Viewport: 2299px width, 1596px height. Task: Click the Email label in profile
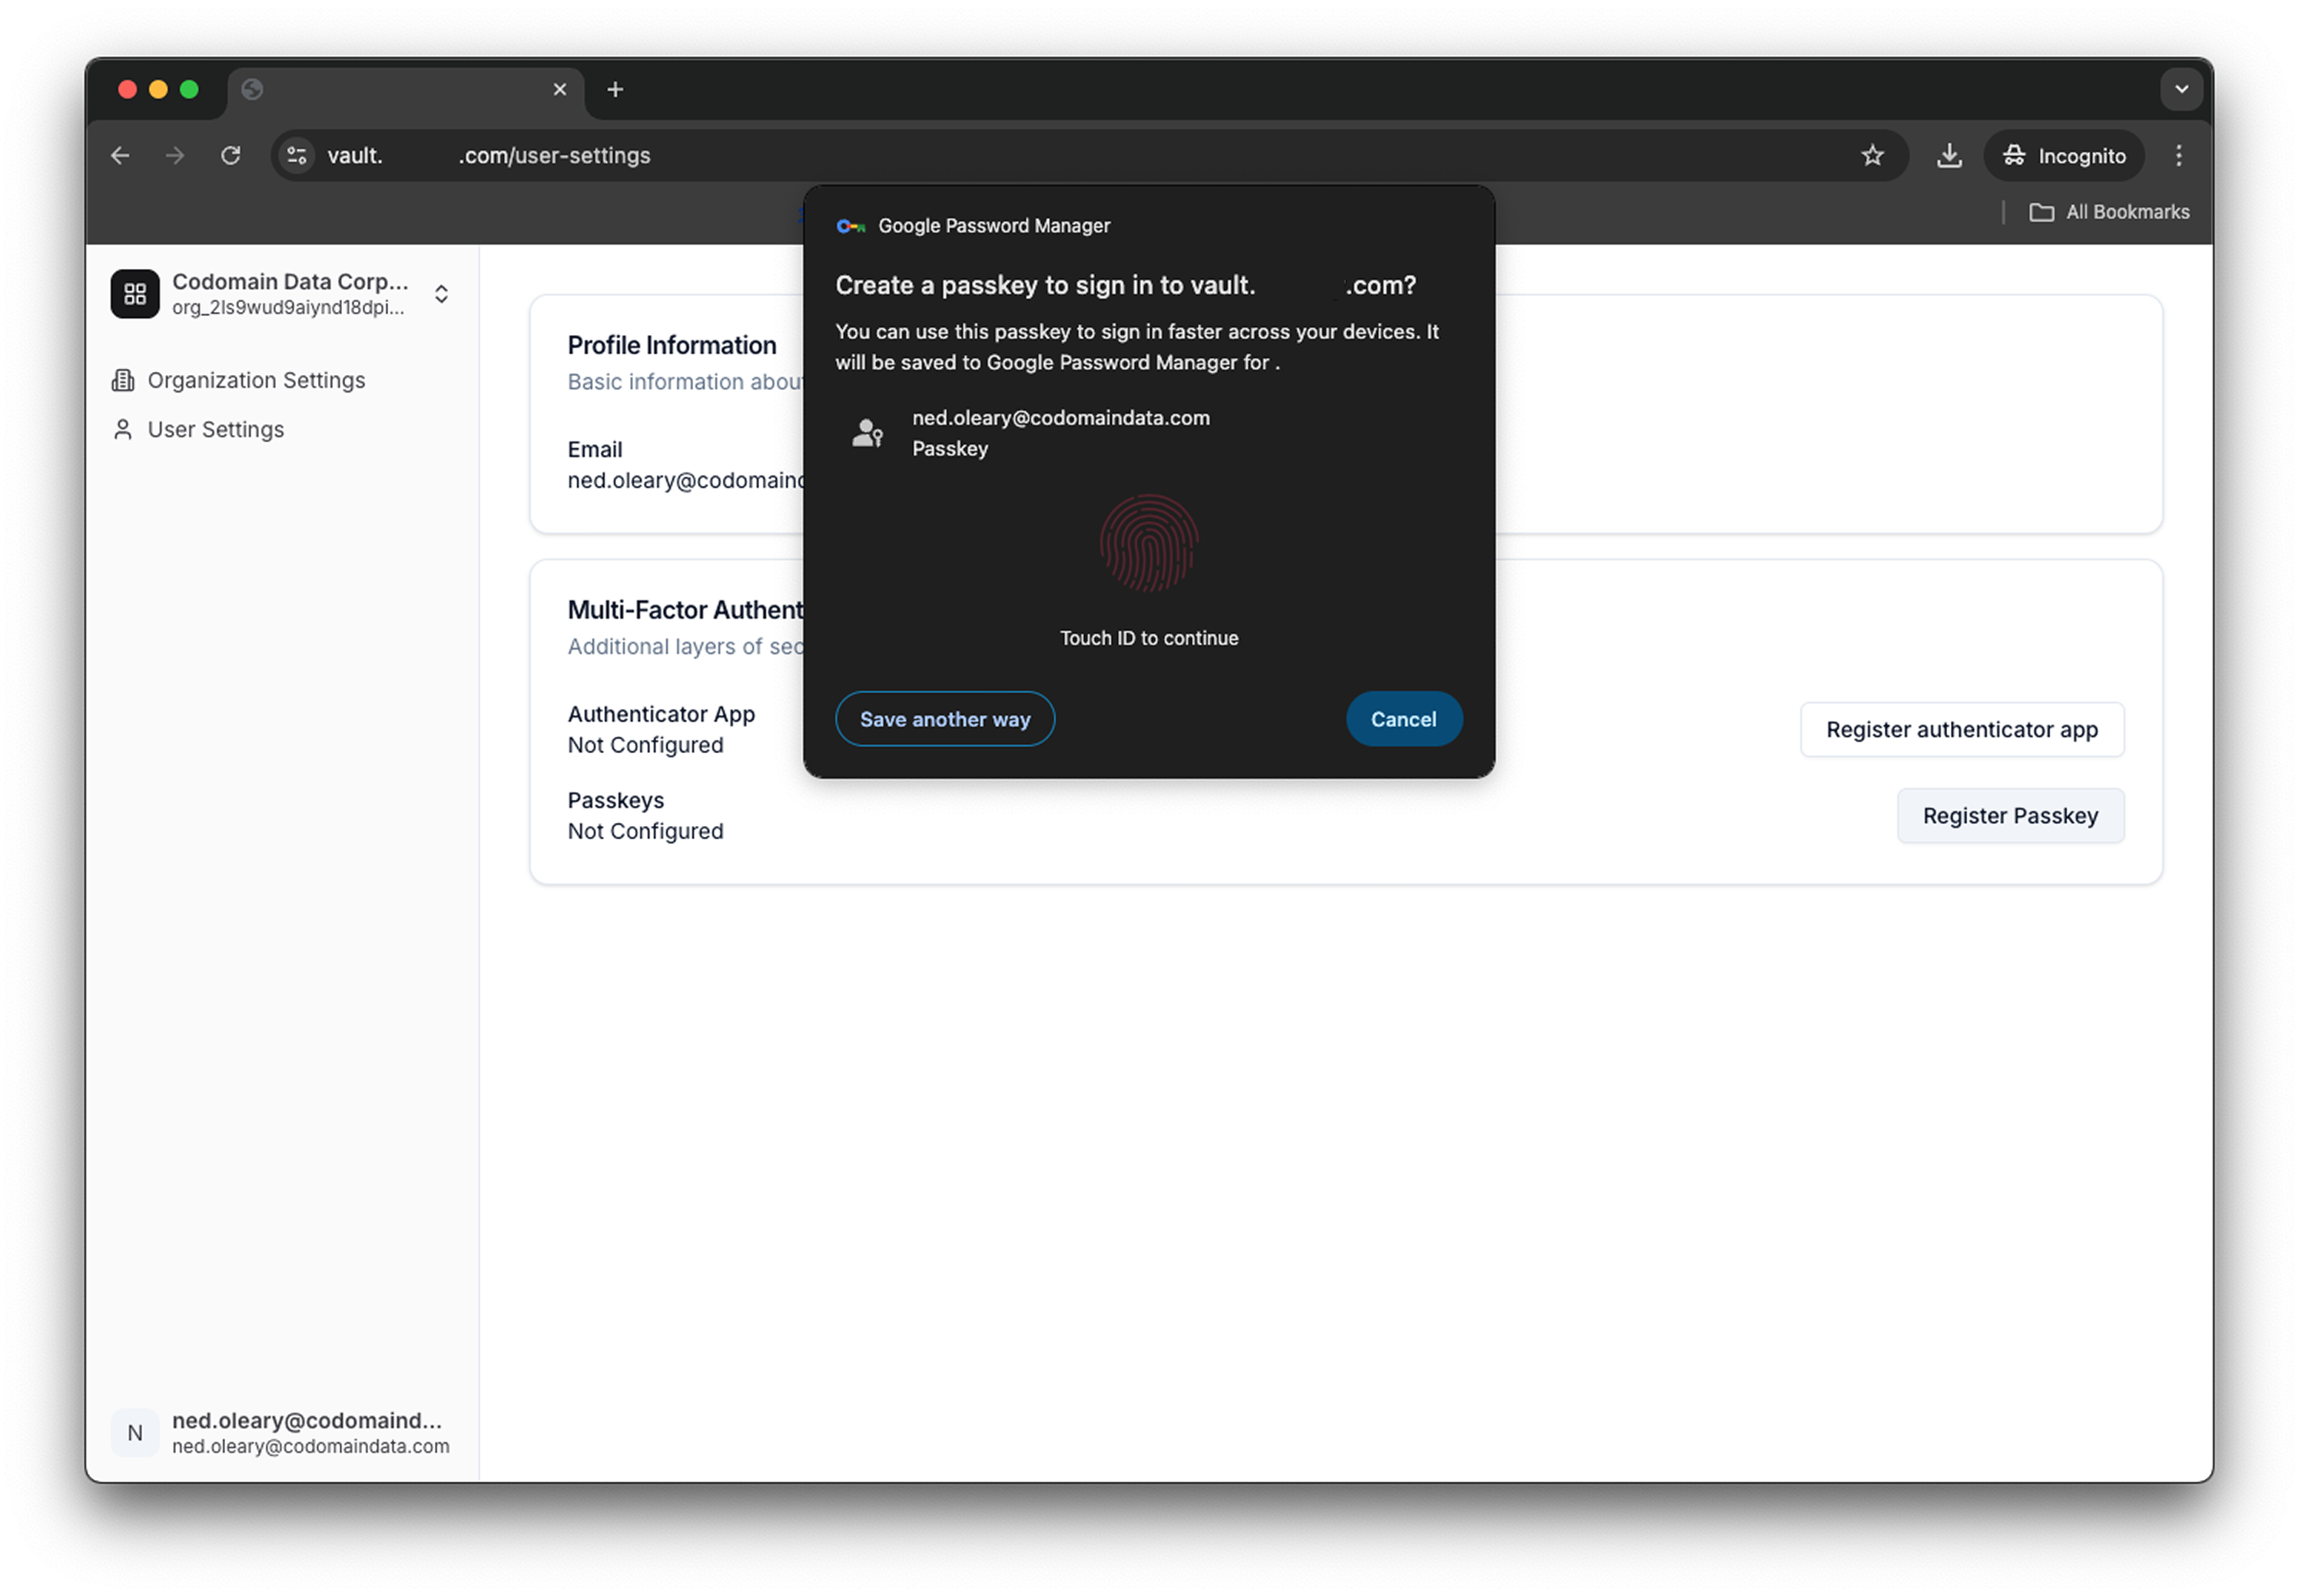click(x=595, y=449)
